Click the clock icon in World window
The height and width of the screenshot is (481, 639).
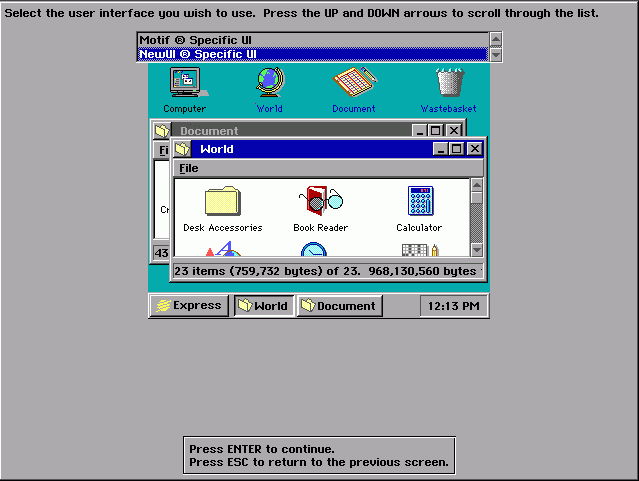[x=313, y=249]
